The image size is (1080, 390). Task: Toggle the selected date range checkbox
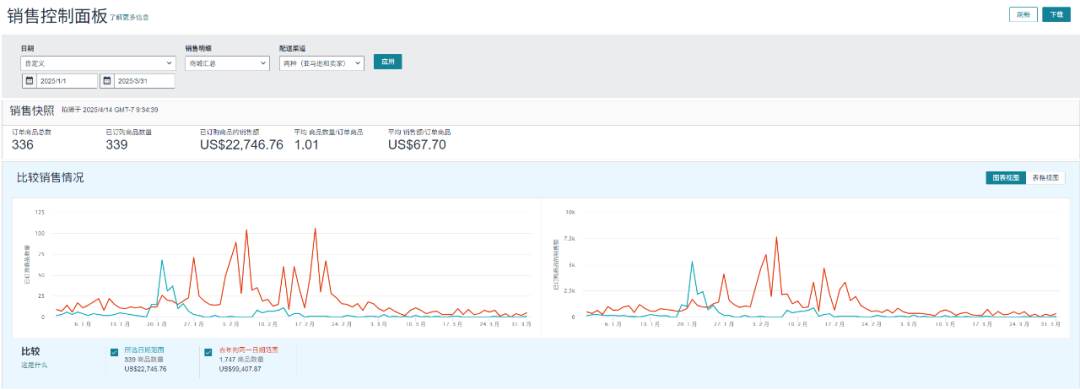coord(114,352)
